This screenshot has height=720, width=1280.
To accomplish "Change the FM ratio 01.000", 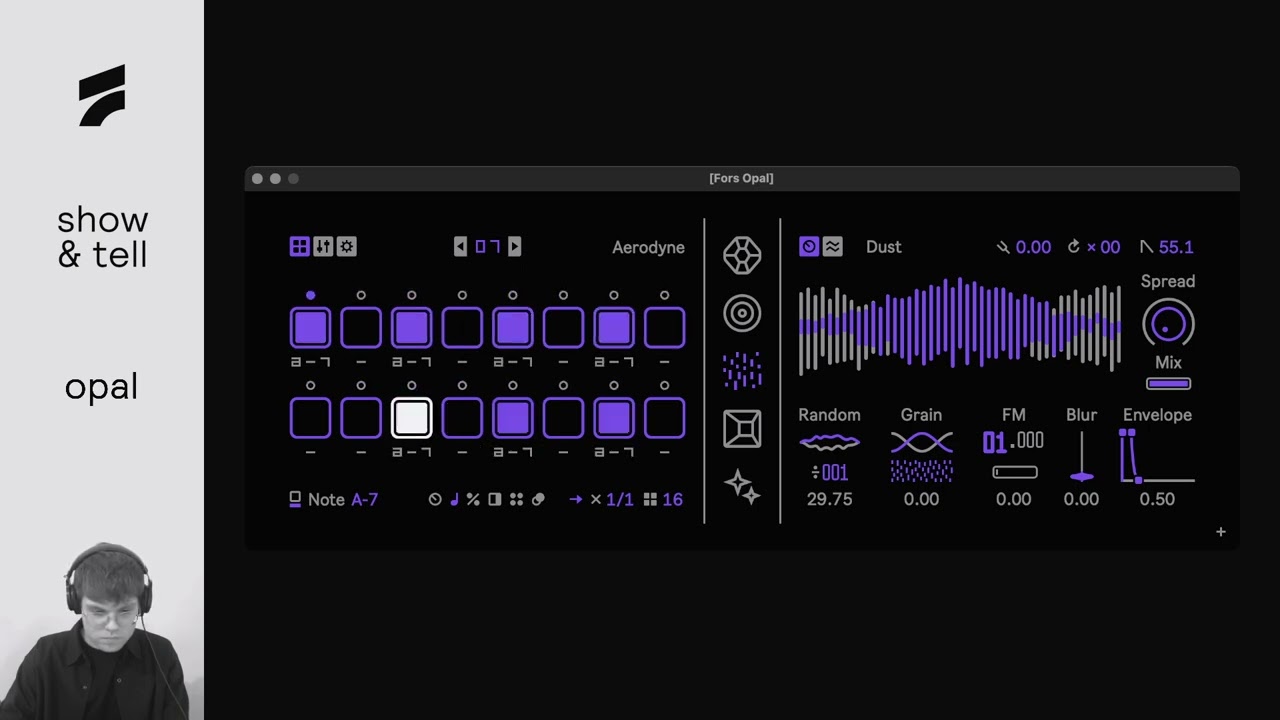I will (x=1013, y=441).
